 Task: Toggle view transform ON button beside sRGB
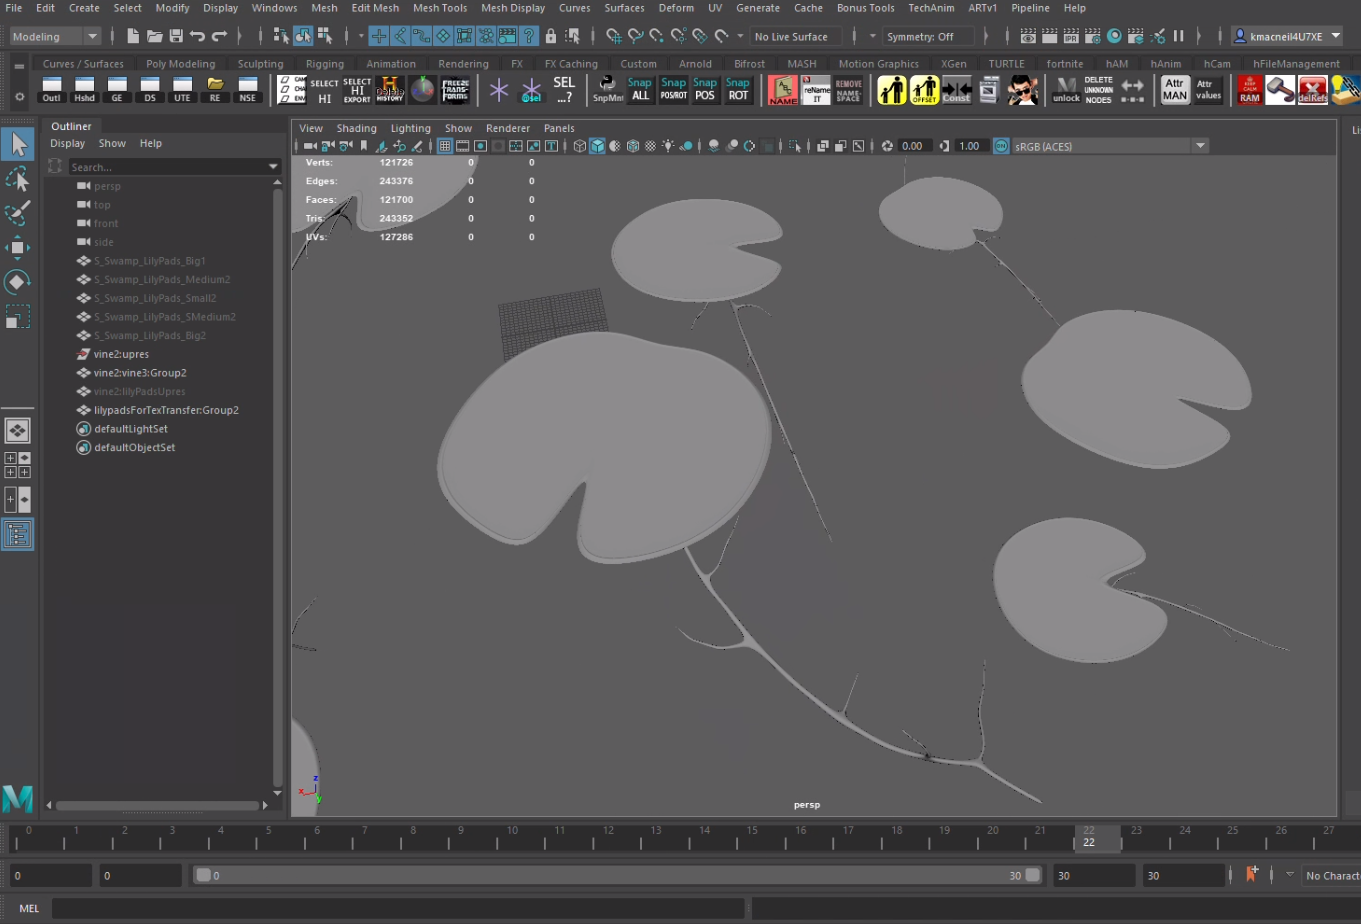pyautogui.click(x=1001, y=146)
